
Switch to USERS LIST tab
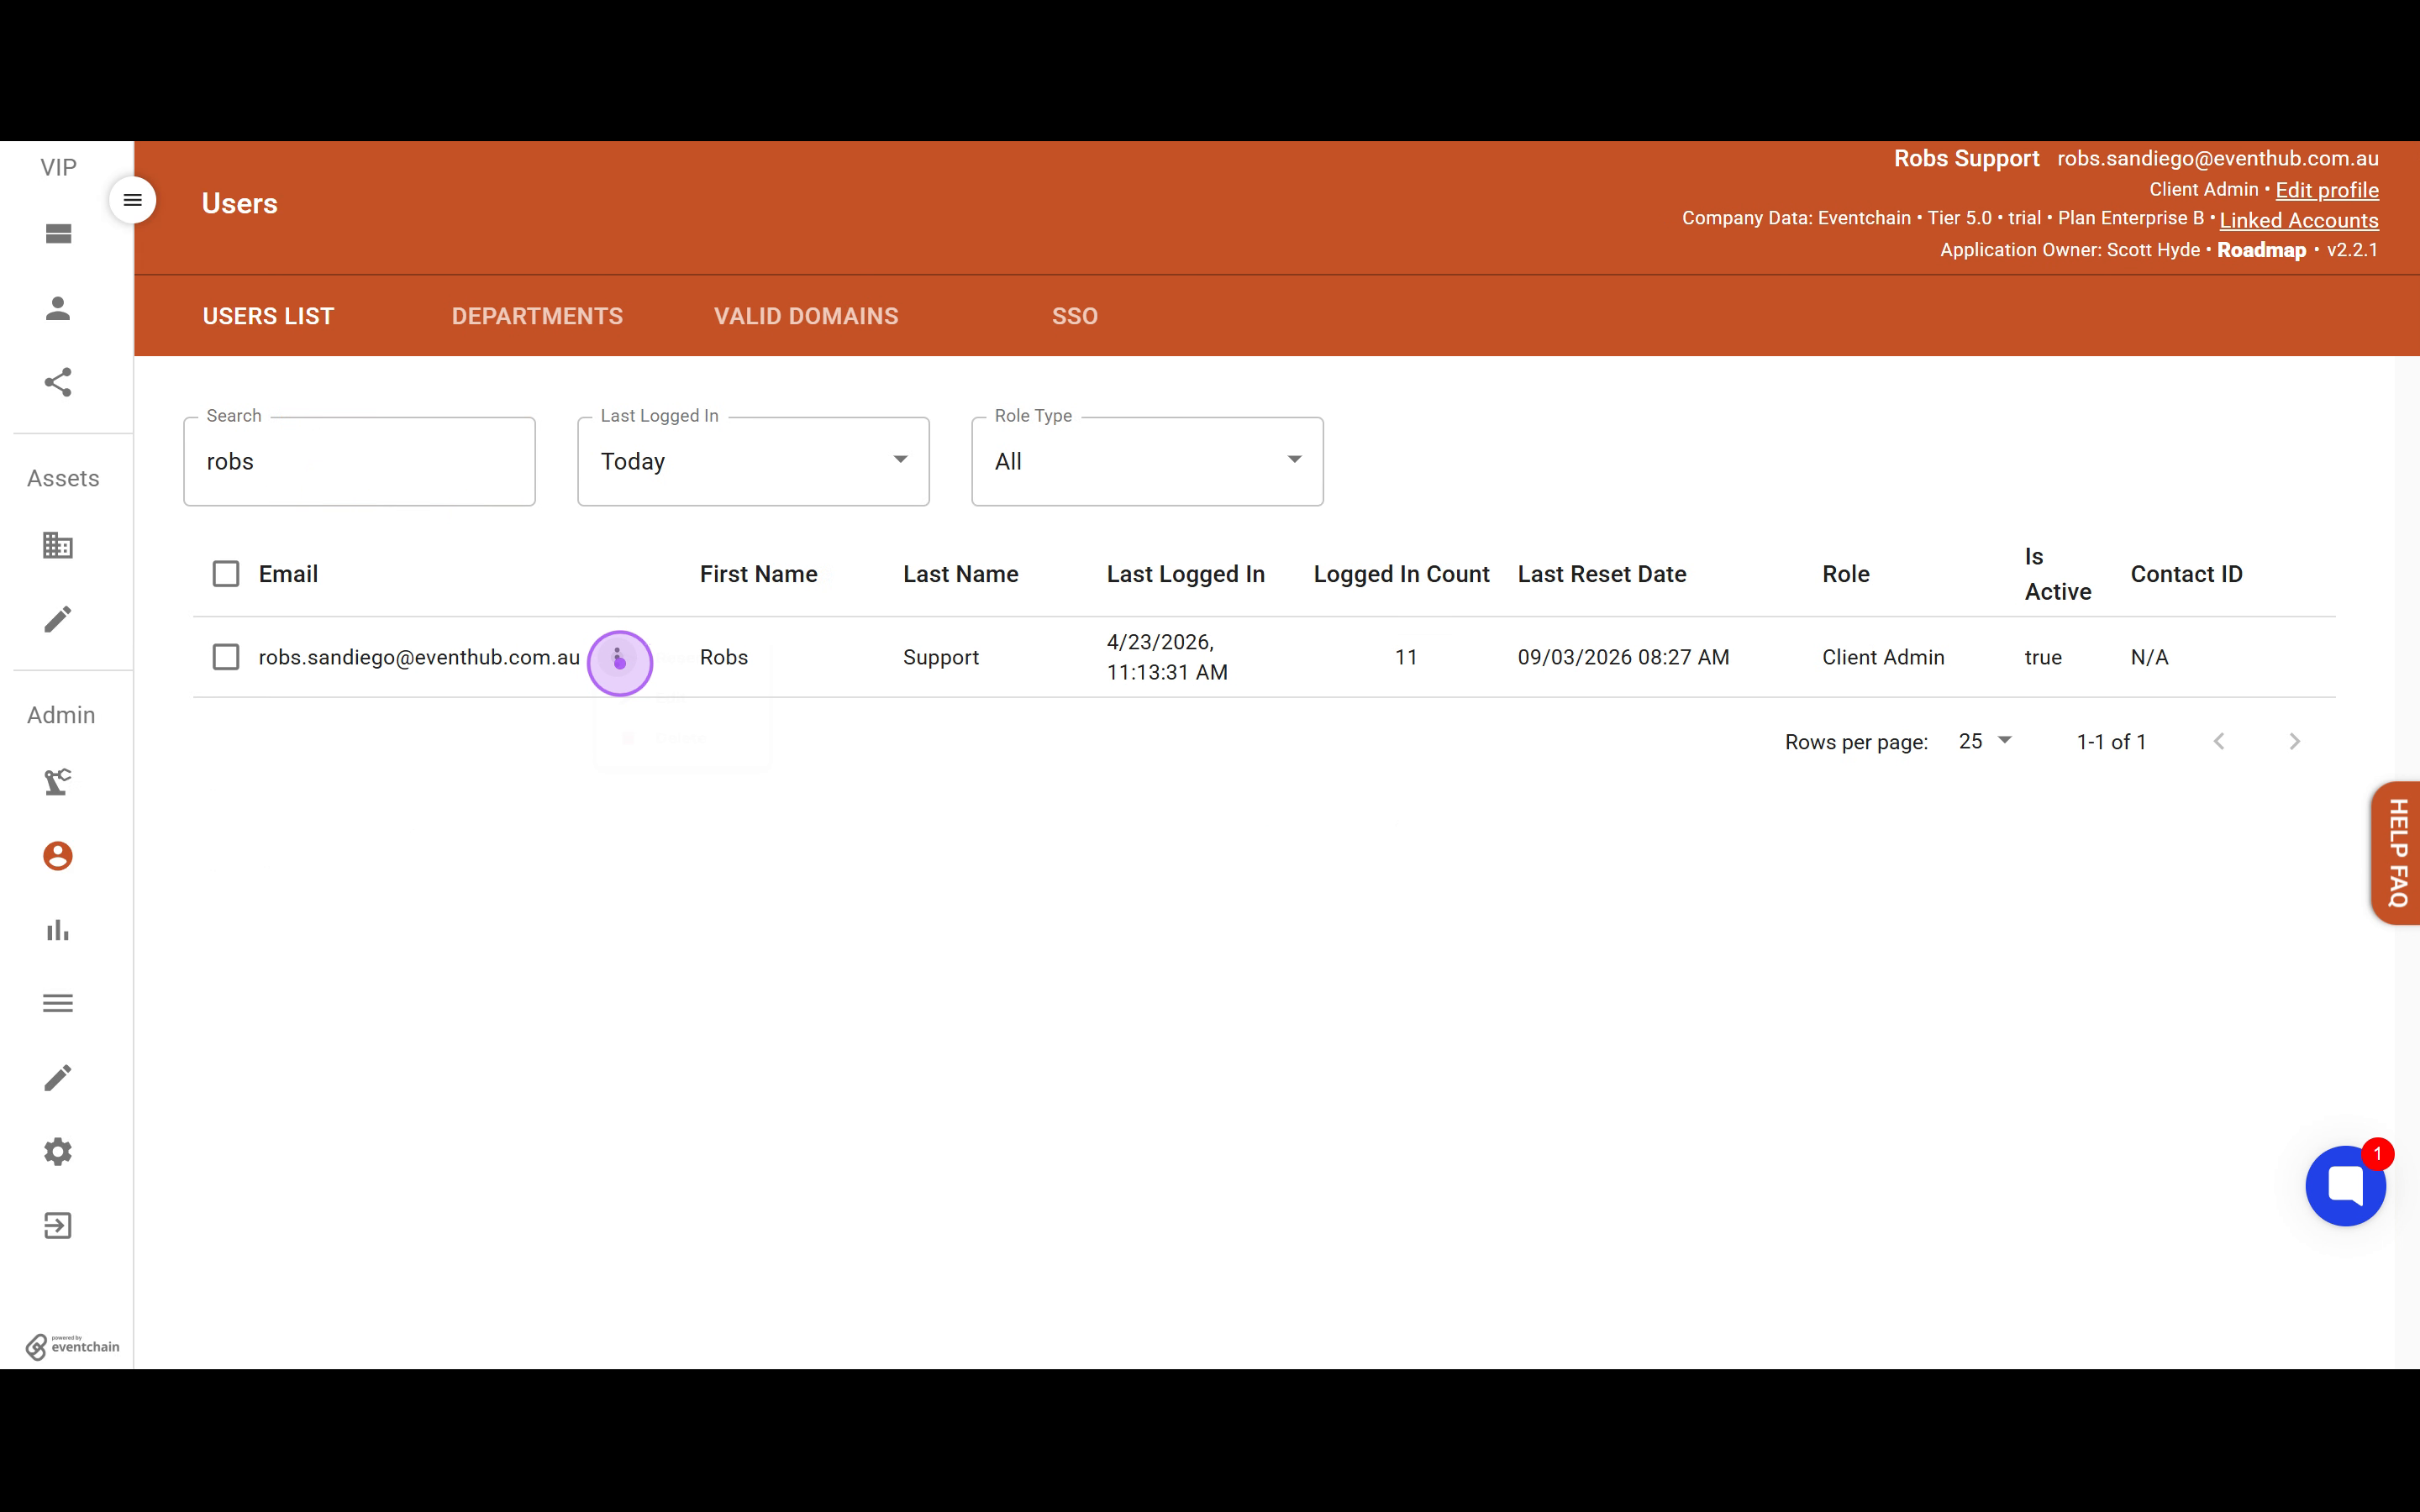pyautogui.click(x=268, y=316)
